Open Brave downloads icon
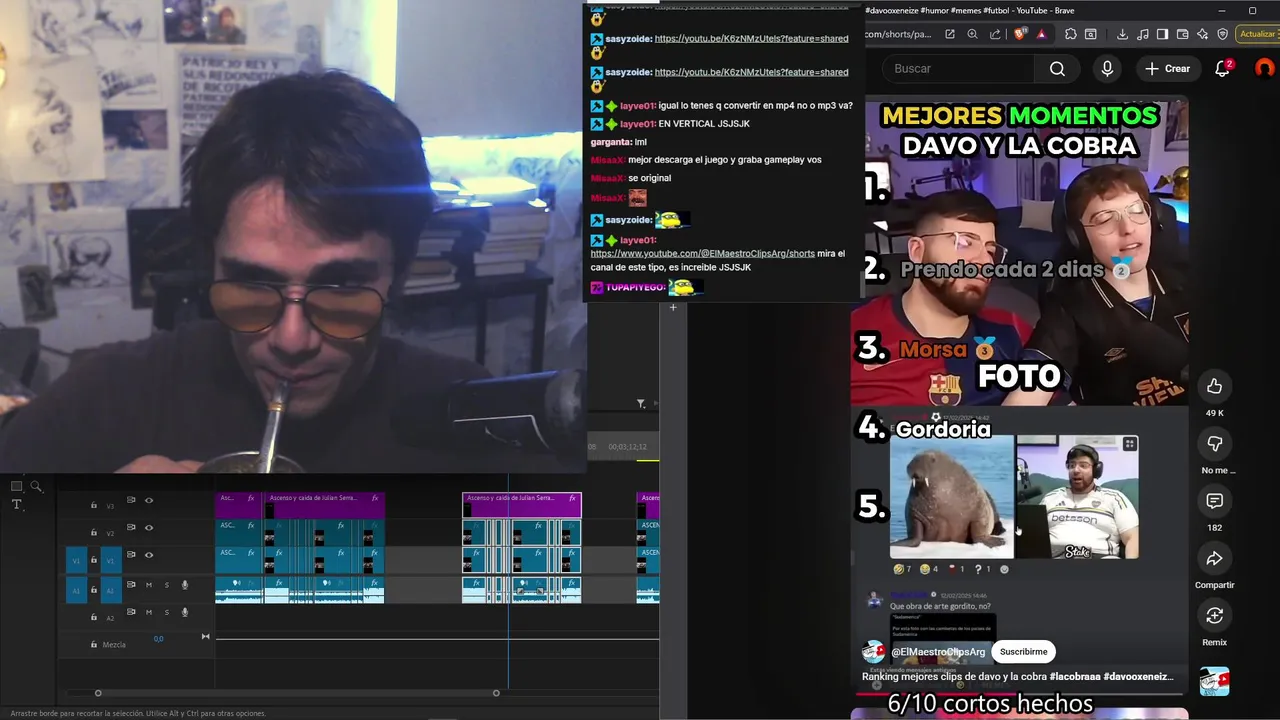This screenshot has width=1280, height=720. point(1122,34)
